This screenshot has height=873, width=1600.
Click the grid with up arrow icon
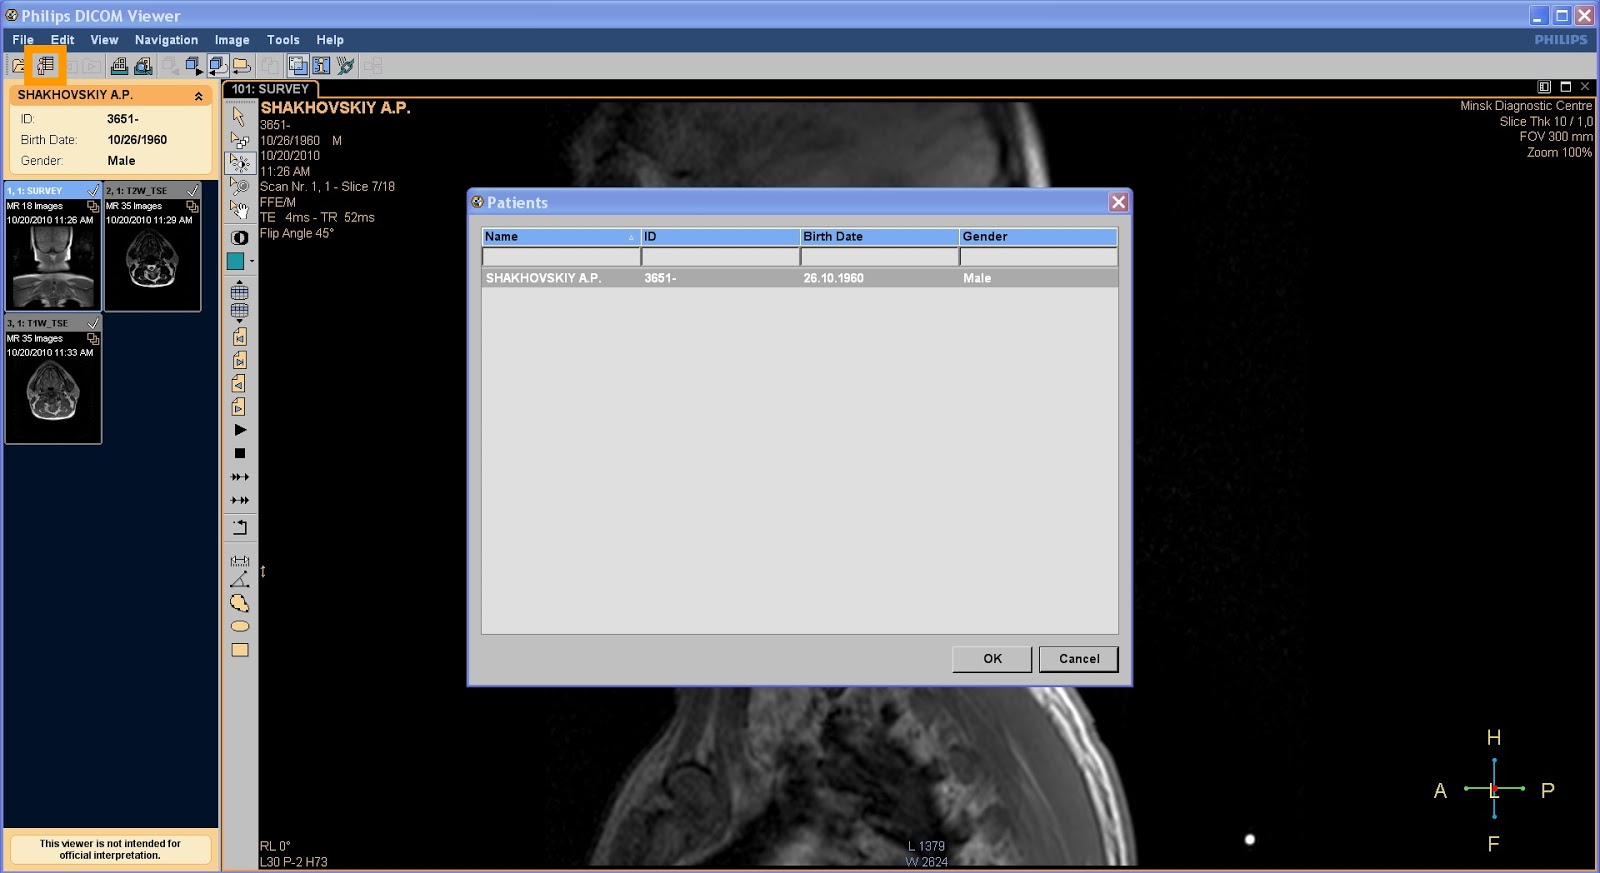point(239,291)
